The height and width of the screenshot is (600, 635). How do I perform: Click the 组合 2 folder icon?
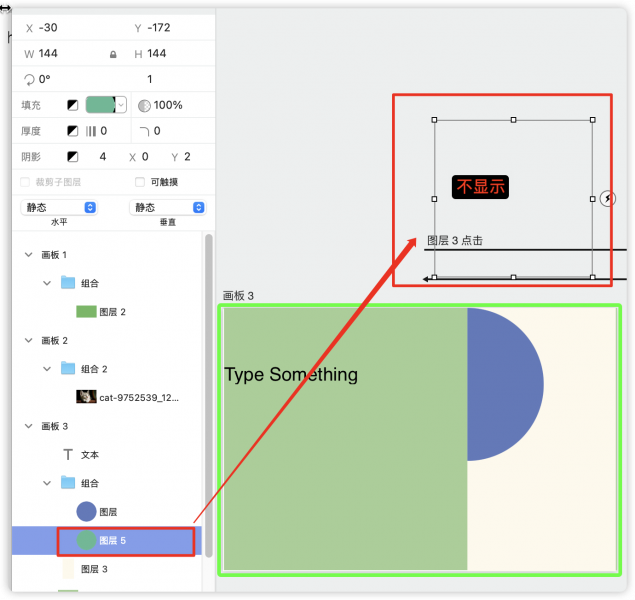click(x=68, y=368)
